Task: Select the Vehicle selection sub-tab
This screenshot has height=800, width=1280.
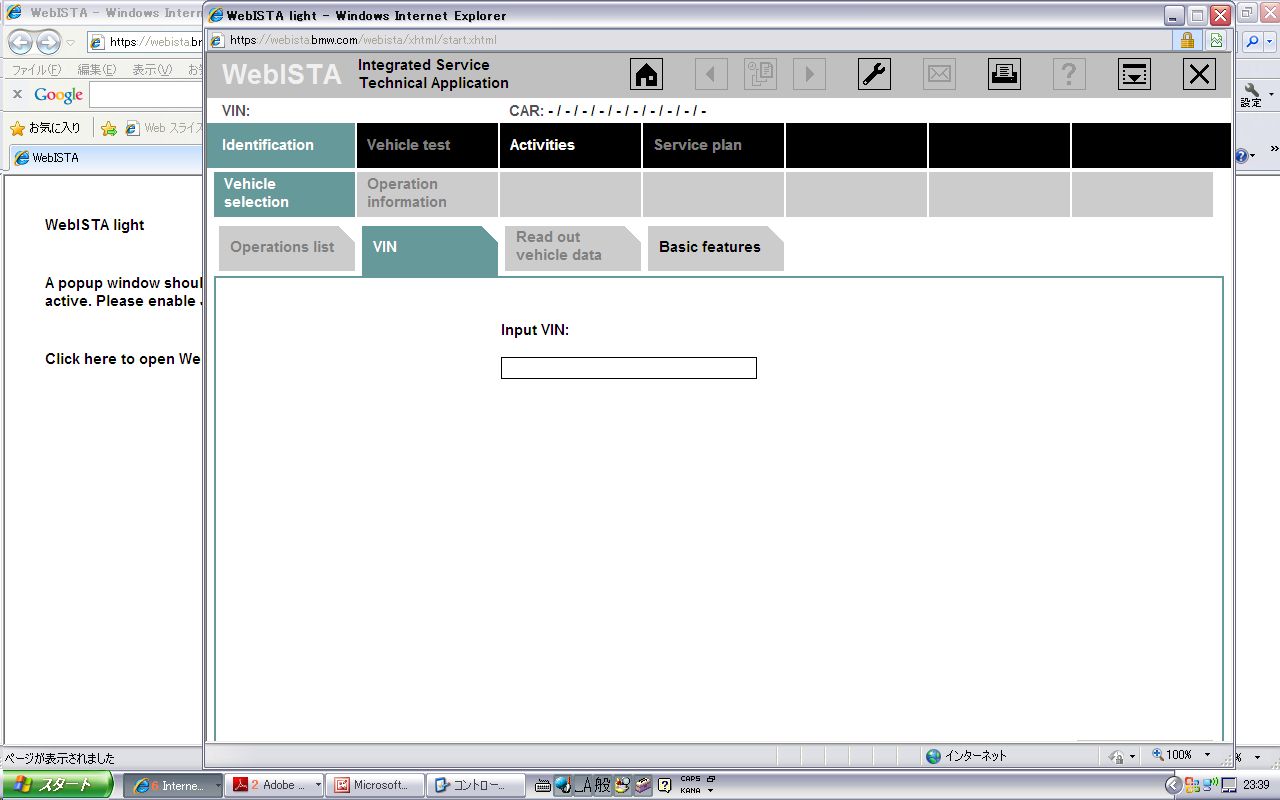Action: [284, 194]
